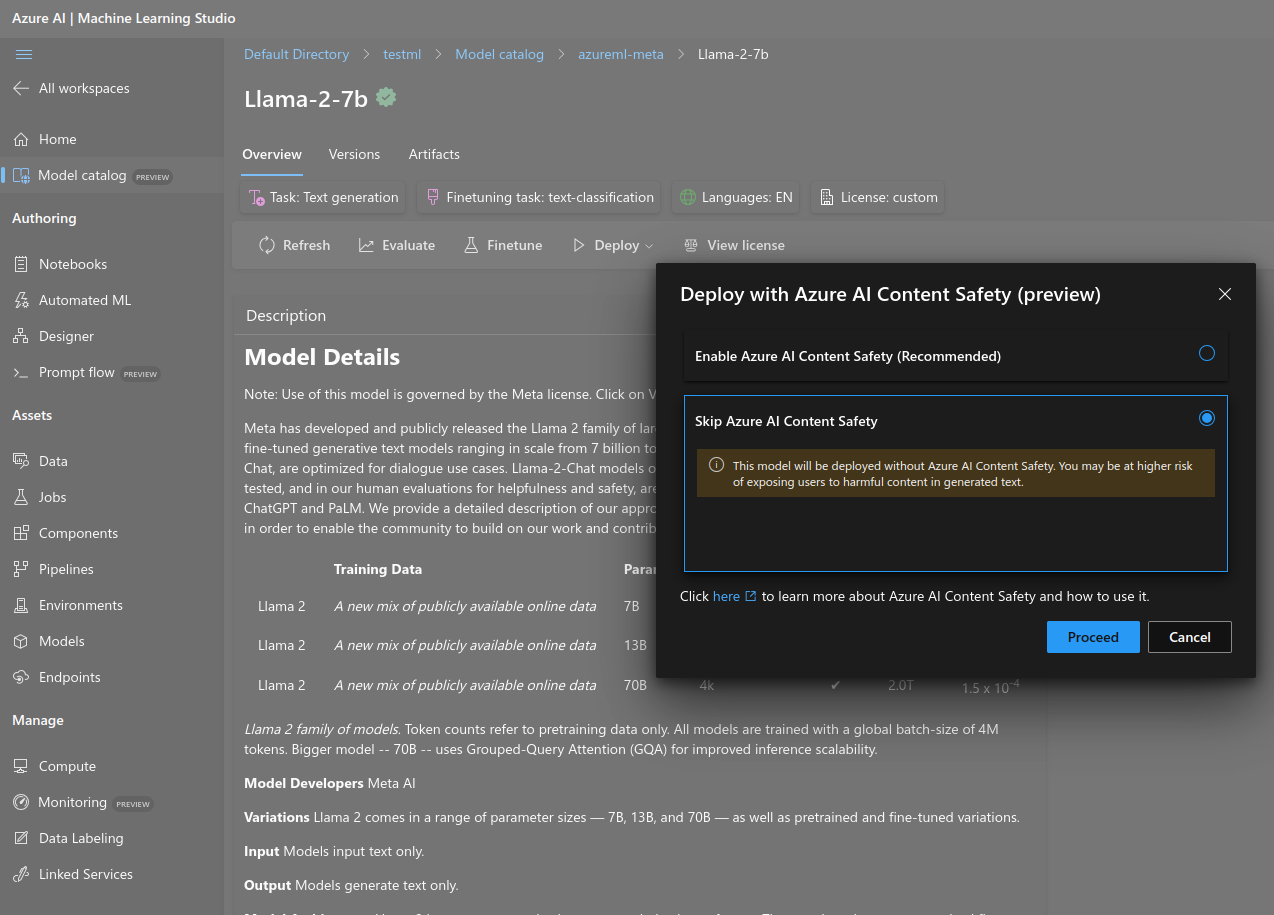Navigate to azureml-meta breadcrumb
Image resolution: width=1274 pixels, height=915 pixels.
pos(621,54)
